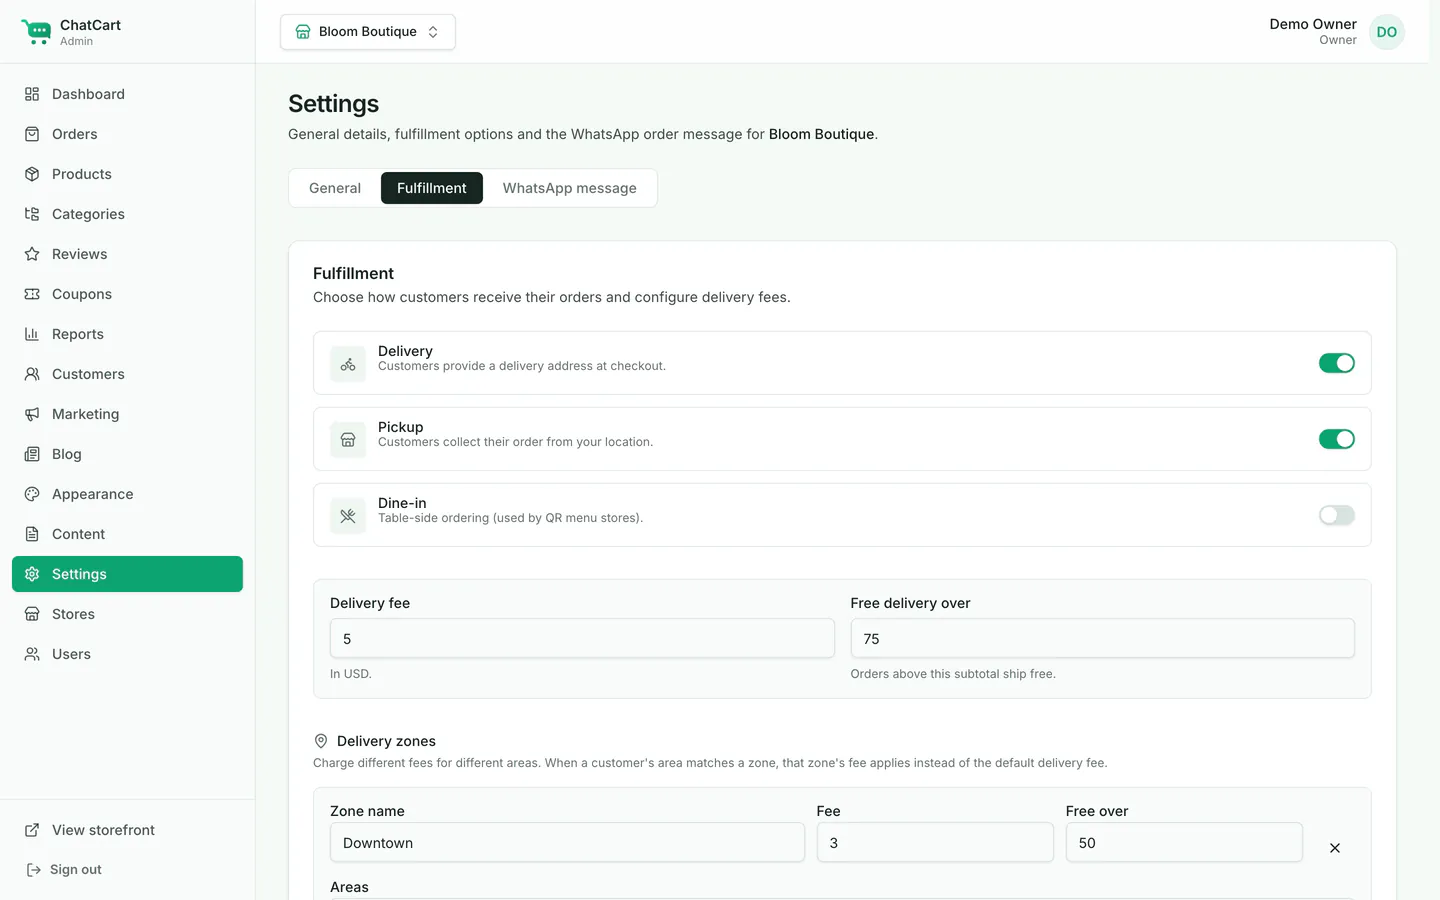Click the Sign out arrow icon
This screenshot has height=900, width=1440.
pos(33,870)
